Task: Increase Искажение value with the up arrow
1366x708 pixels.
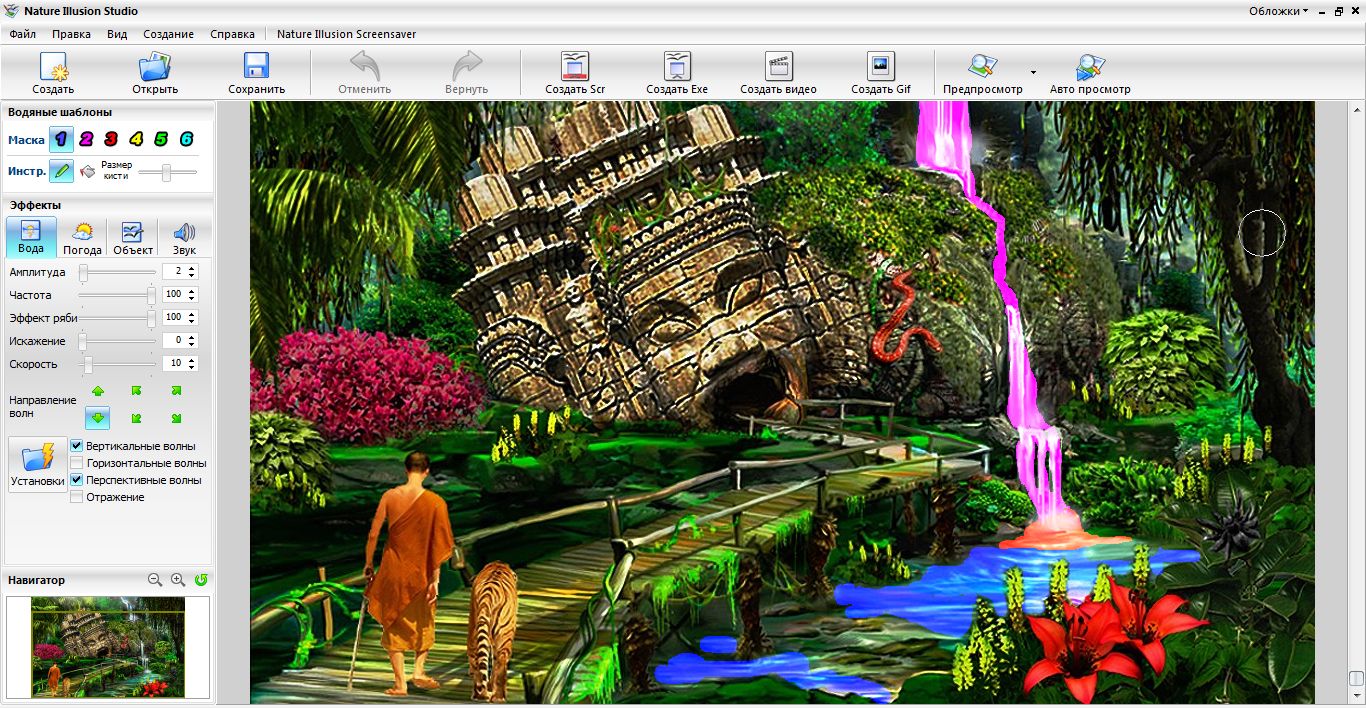Action: tap(192, 337)
